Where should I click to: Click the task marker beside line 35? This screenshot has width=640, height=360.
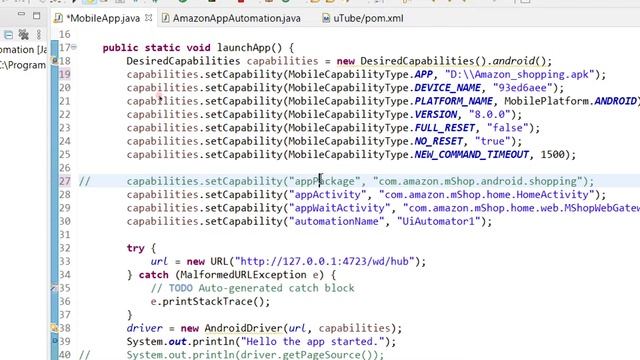(x=54, y=288)
